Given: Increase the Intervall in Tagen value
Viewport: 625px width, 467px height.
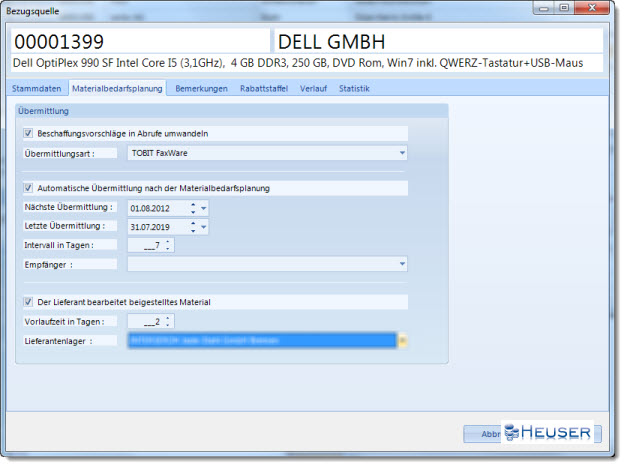Looking at the screenshot, I should [x=168, y=241].
